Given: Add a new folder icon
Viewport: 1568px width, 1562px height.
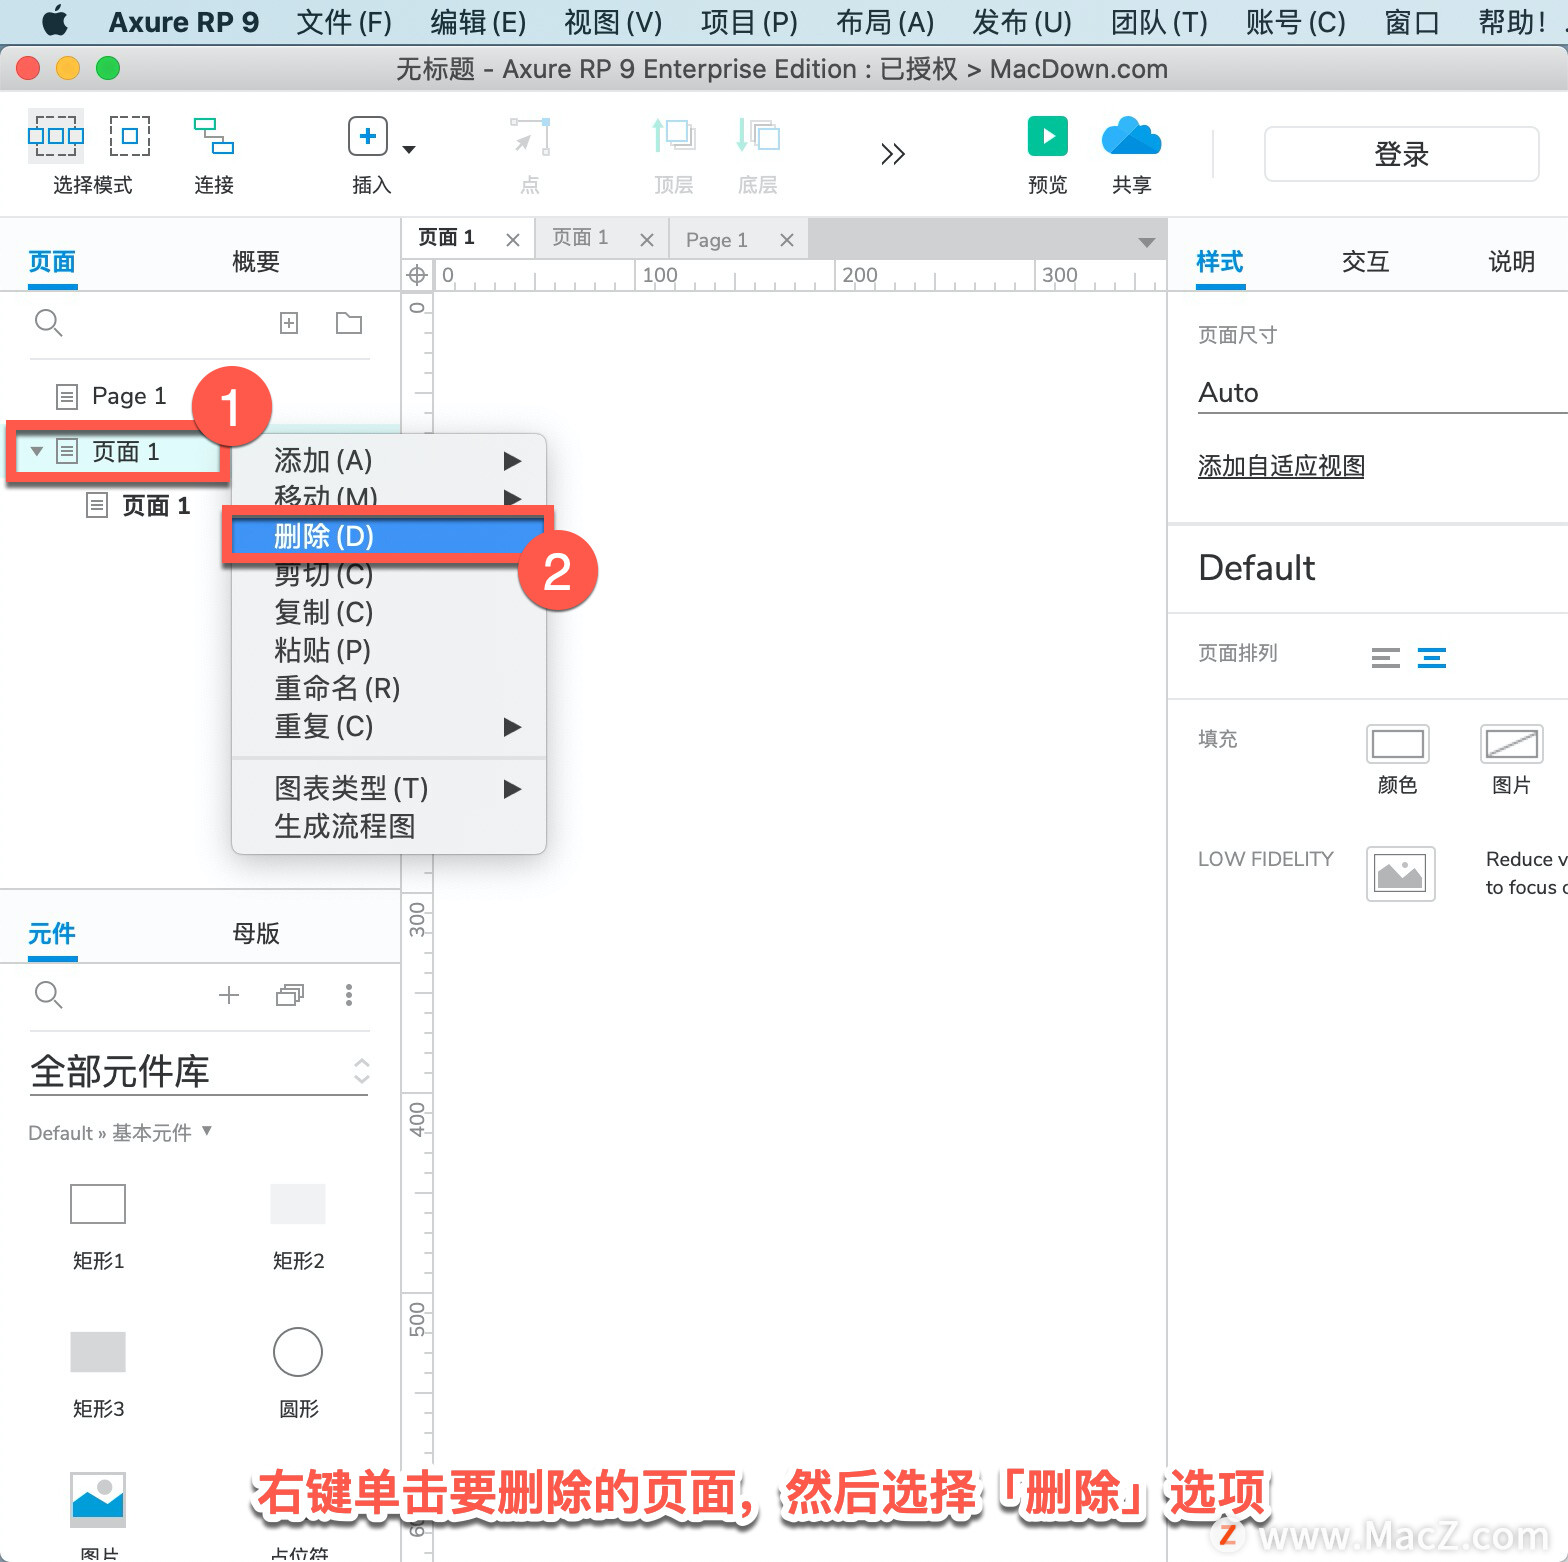Looking at the screenshot, I should tap(349, 323).
